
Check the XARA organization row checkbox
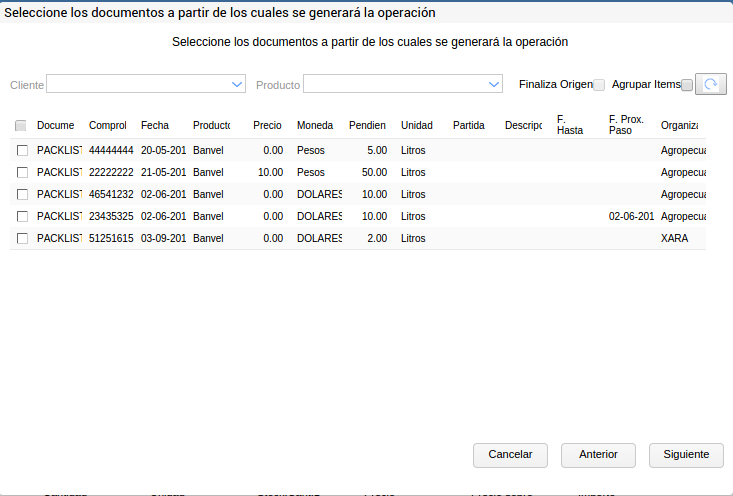click(x=22, y=238)
